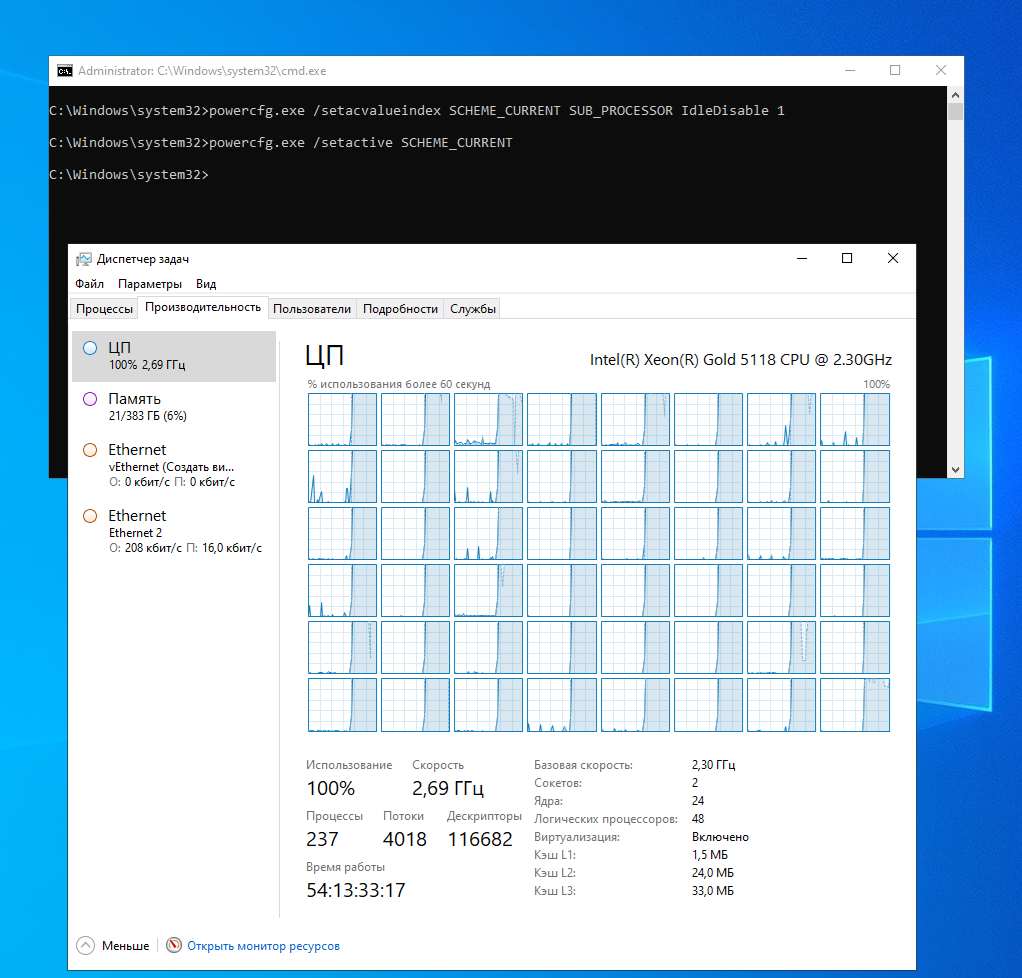Viewport: 1022px width, 978px height.
Task: Open the Открыть монитор ресурсов link
Action: coord(263,945)
